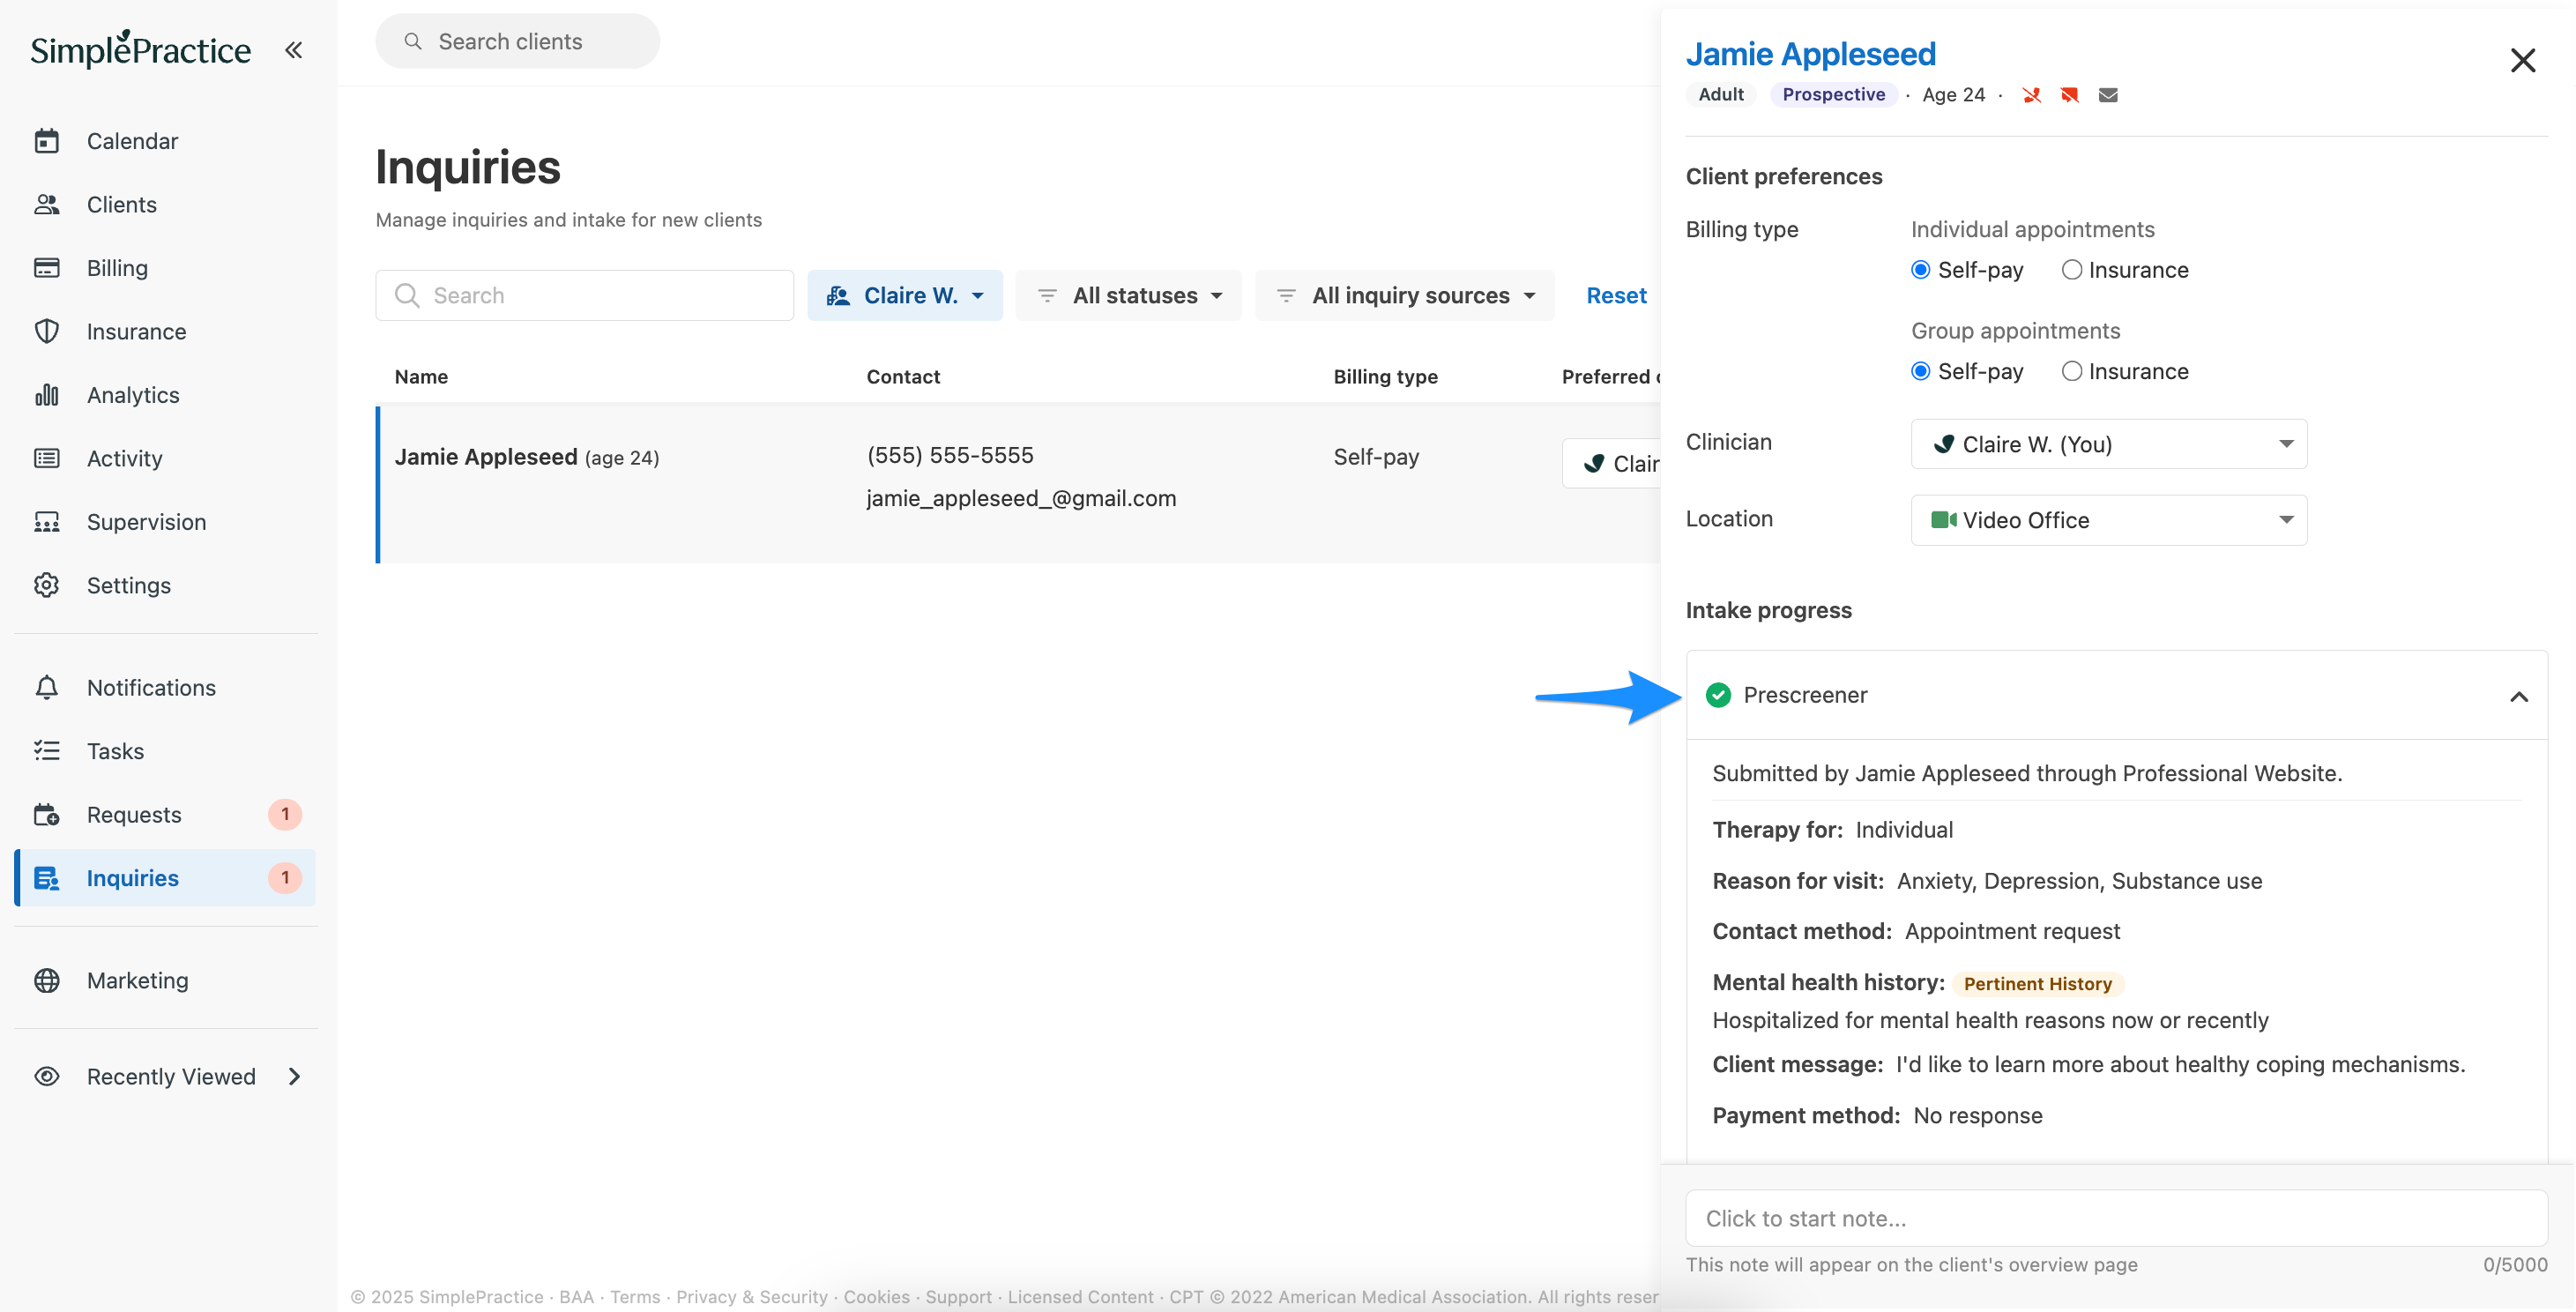Open the Cookies footer link
The width and height of the screenshot is (2576, 1312).
pos(876,1297)
